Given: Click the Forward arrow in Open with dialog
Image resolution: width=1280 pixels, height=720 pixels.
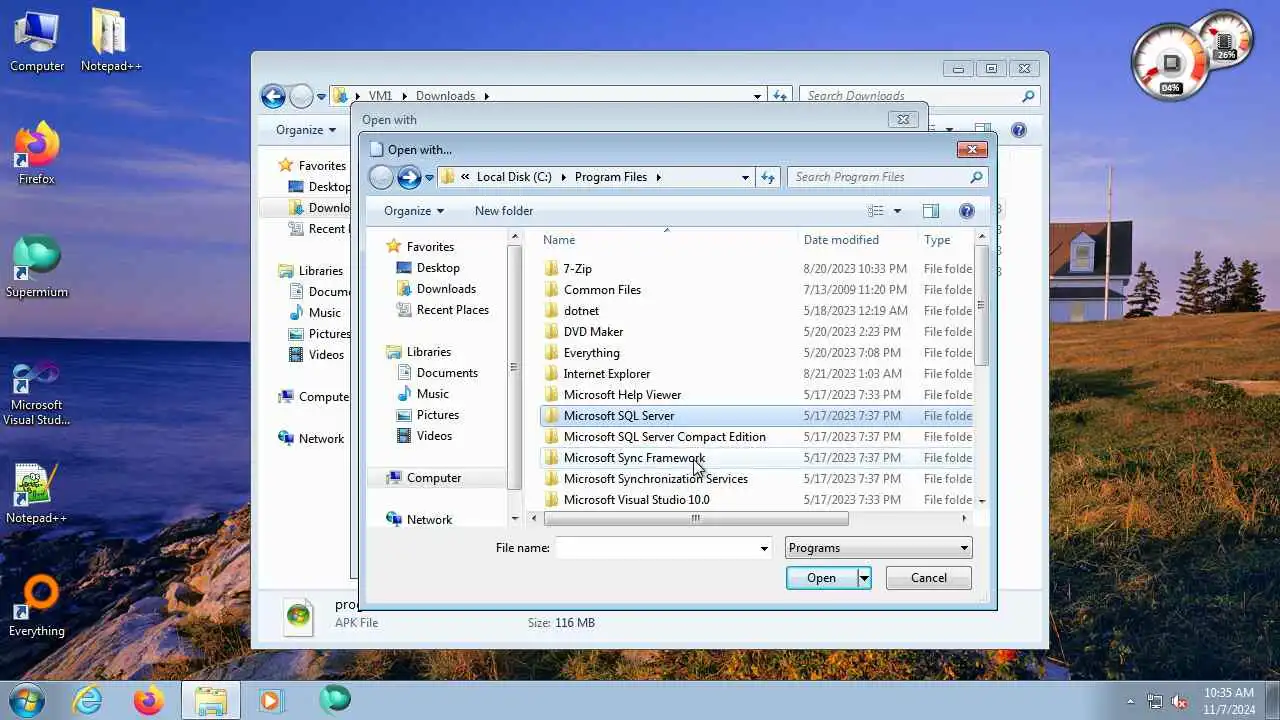Looking at the screenshot, I should coord(409,177).
